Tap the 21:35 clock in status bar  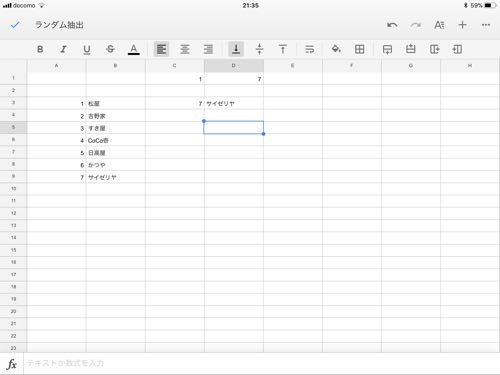(x=250, y=5)
